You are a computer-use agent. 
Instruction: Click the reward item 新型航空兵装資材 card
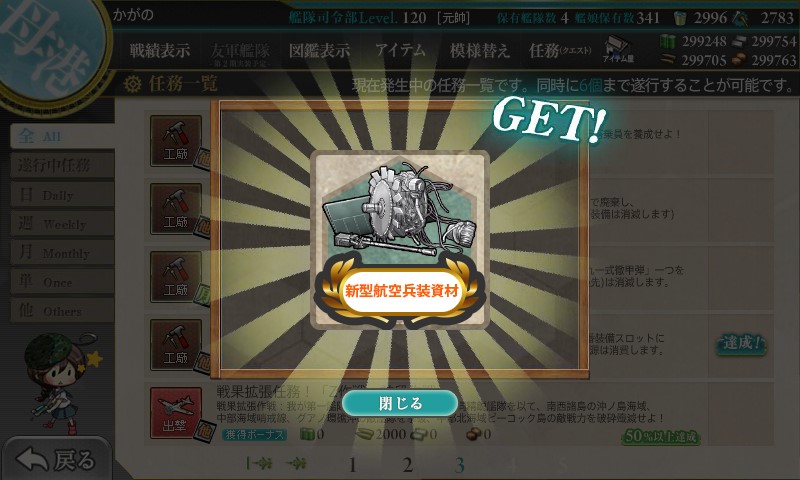pyautogui.click(x=401, y=240)
